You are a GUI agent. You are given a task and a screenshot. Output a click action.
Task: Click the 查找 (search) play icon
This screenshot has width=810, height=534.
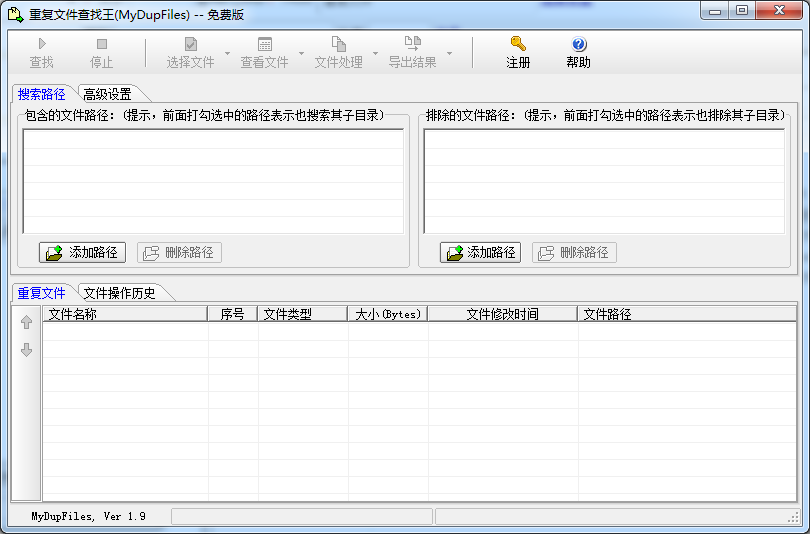42,44
